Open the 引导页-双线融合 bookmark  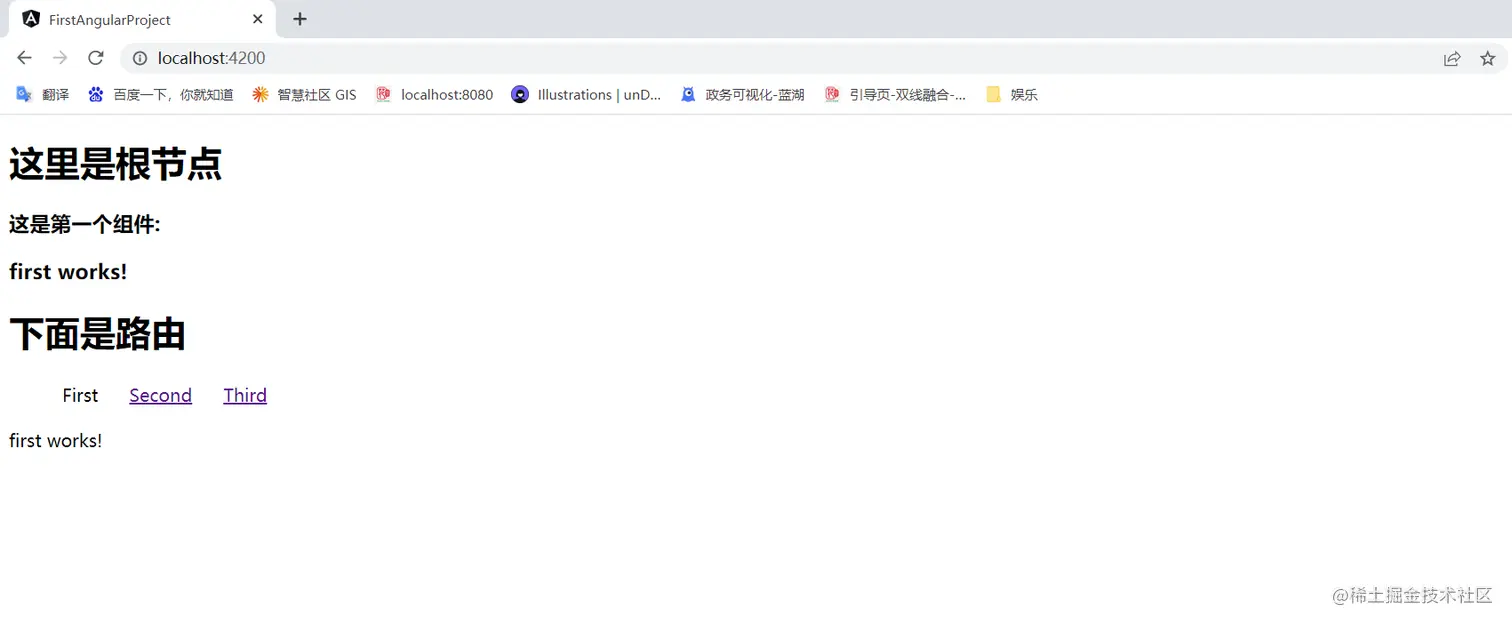click(x=895, y=95)
